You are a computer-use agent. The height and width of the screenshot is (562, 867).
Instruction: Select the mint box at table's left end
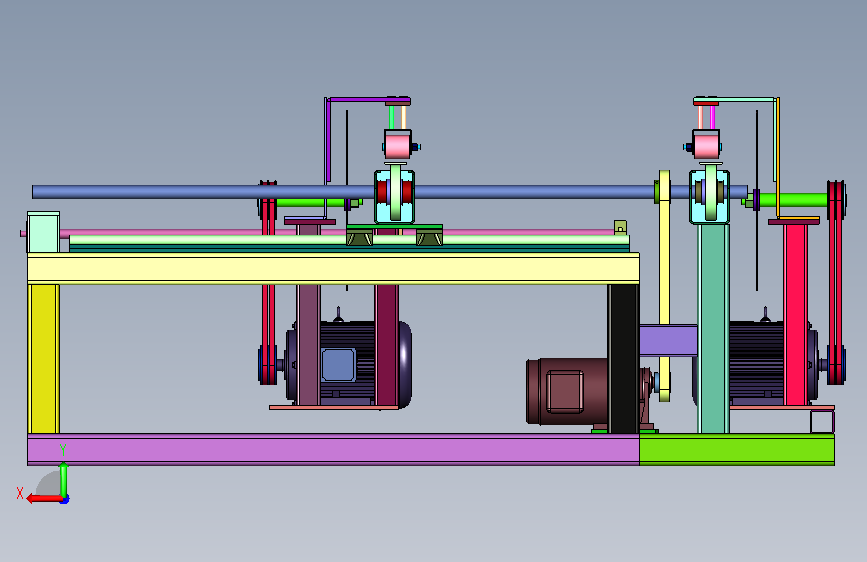click(43, 232)
